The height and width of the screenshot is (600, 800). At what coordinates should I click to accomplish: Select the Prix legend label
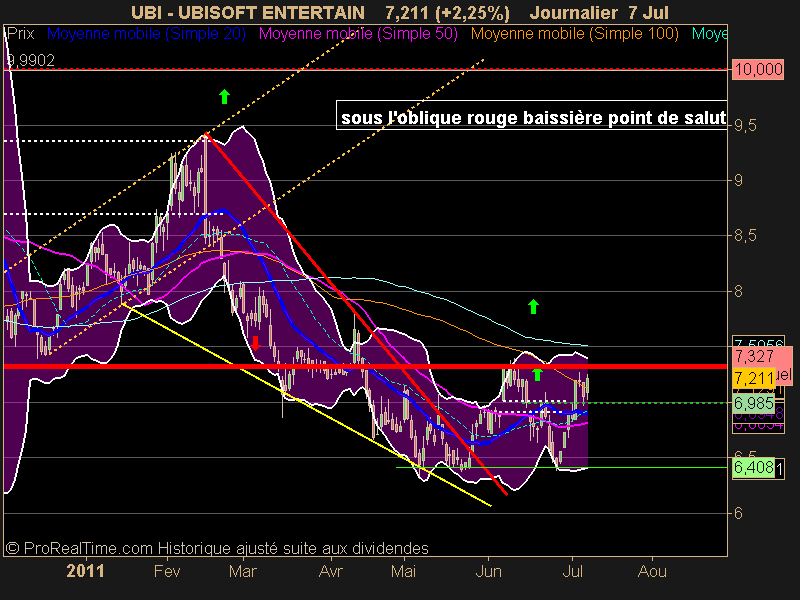(x=21, y=34)
